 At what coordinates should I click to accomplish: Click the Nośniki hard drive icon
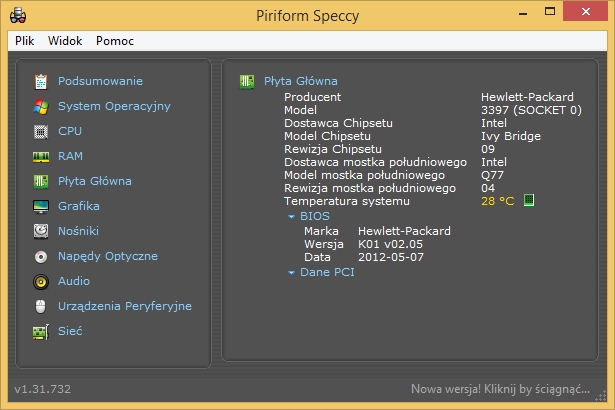click(x=41, y=231)
